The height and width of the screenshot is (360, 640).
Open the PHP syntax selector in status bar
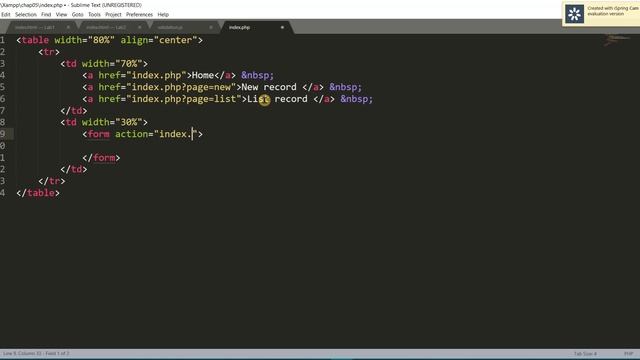(628, 353)
